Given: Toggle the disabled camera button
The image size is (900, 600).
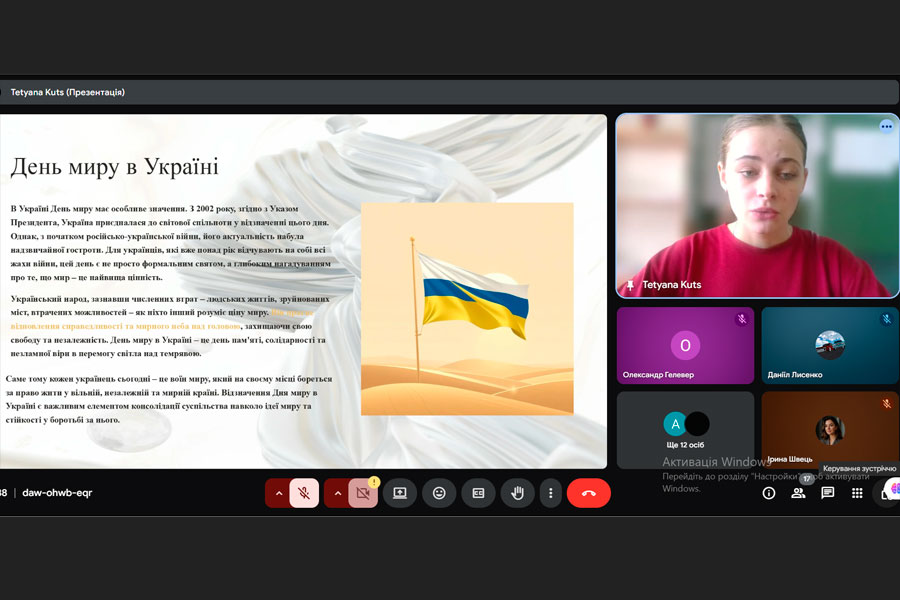Looking at the screenshot, I should tap(363, 493).
